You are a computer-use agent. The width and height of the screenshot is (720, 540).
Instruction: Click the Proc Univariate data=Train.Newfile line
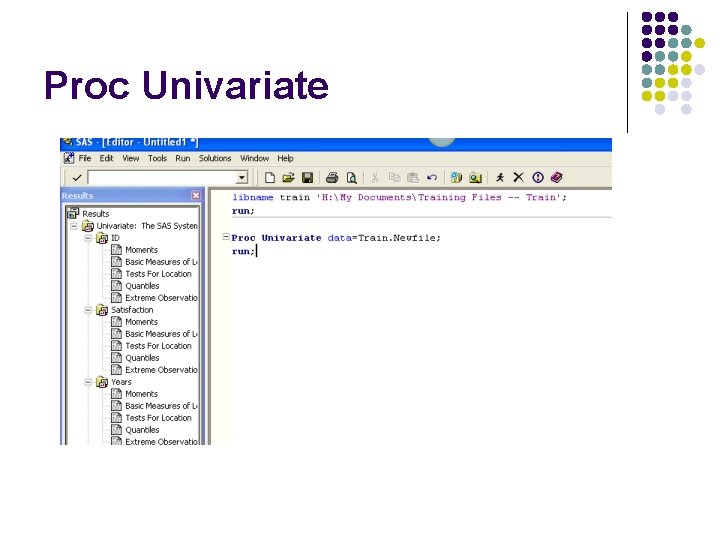click(x=336, y=238)
